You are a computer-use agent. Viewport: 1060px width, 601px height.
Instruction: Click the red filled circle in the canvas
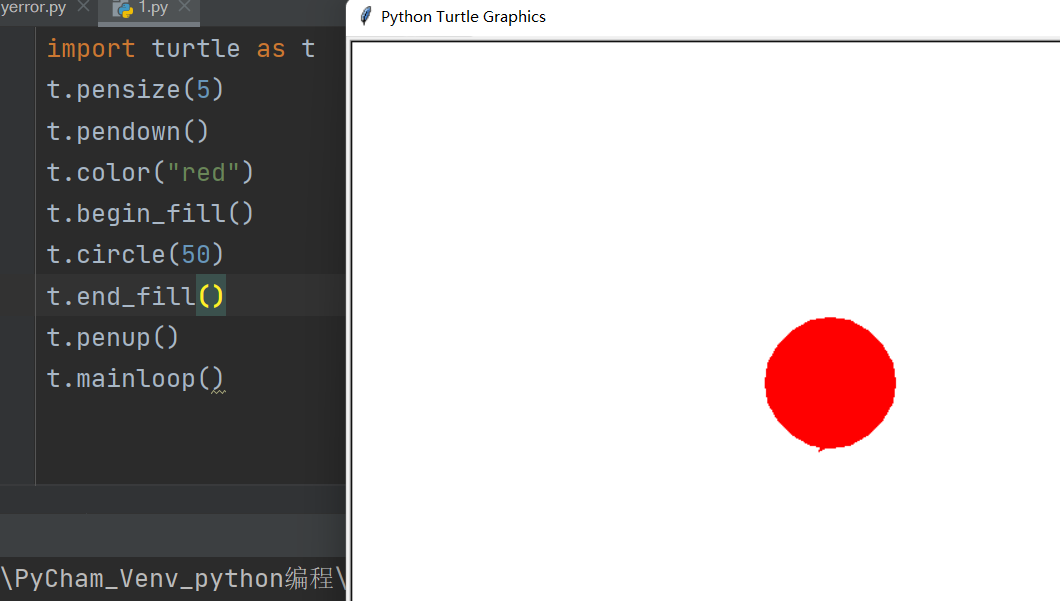pos(830,383)
